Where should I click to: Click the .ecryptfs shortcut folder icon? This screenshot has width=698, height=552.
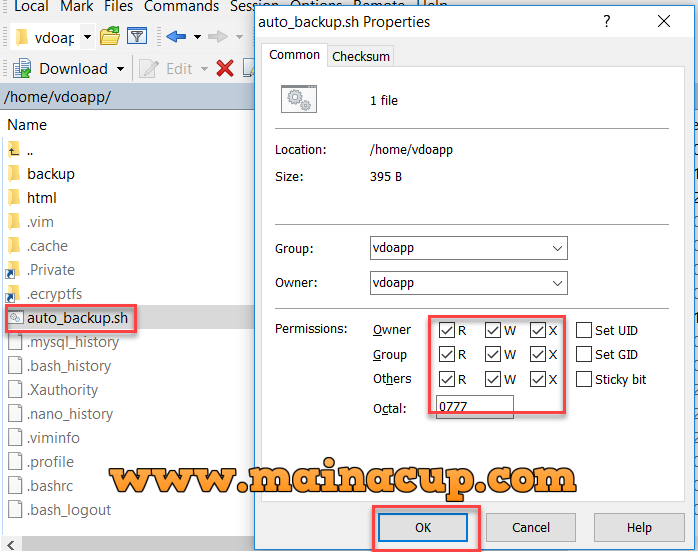click(x=13, y=294)
